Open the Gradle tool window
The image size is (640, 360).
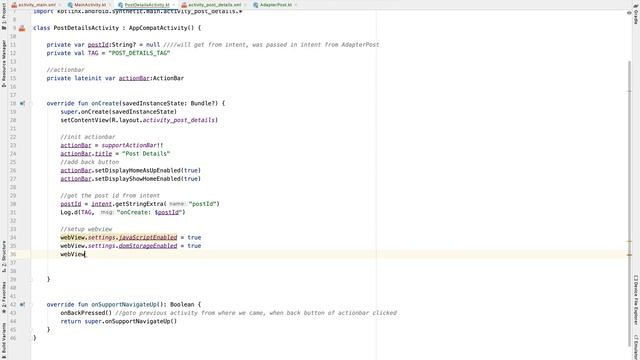click(x=636, y=14)
